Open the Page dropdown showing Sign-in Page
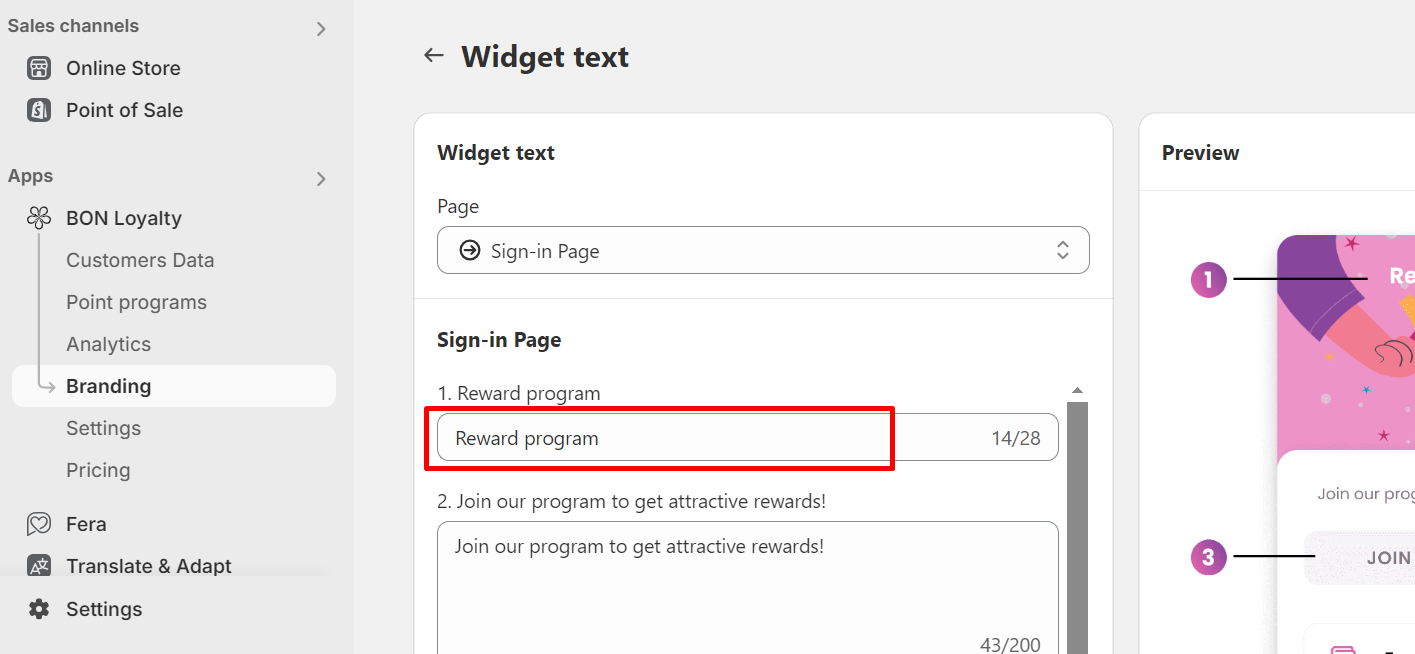 (x=762, y=251)
